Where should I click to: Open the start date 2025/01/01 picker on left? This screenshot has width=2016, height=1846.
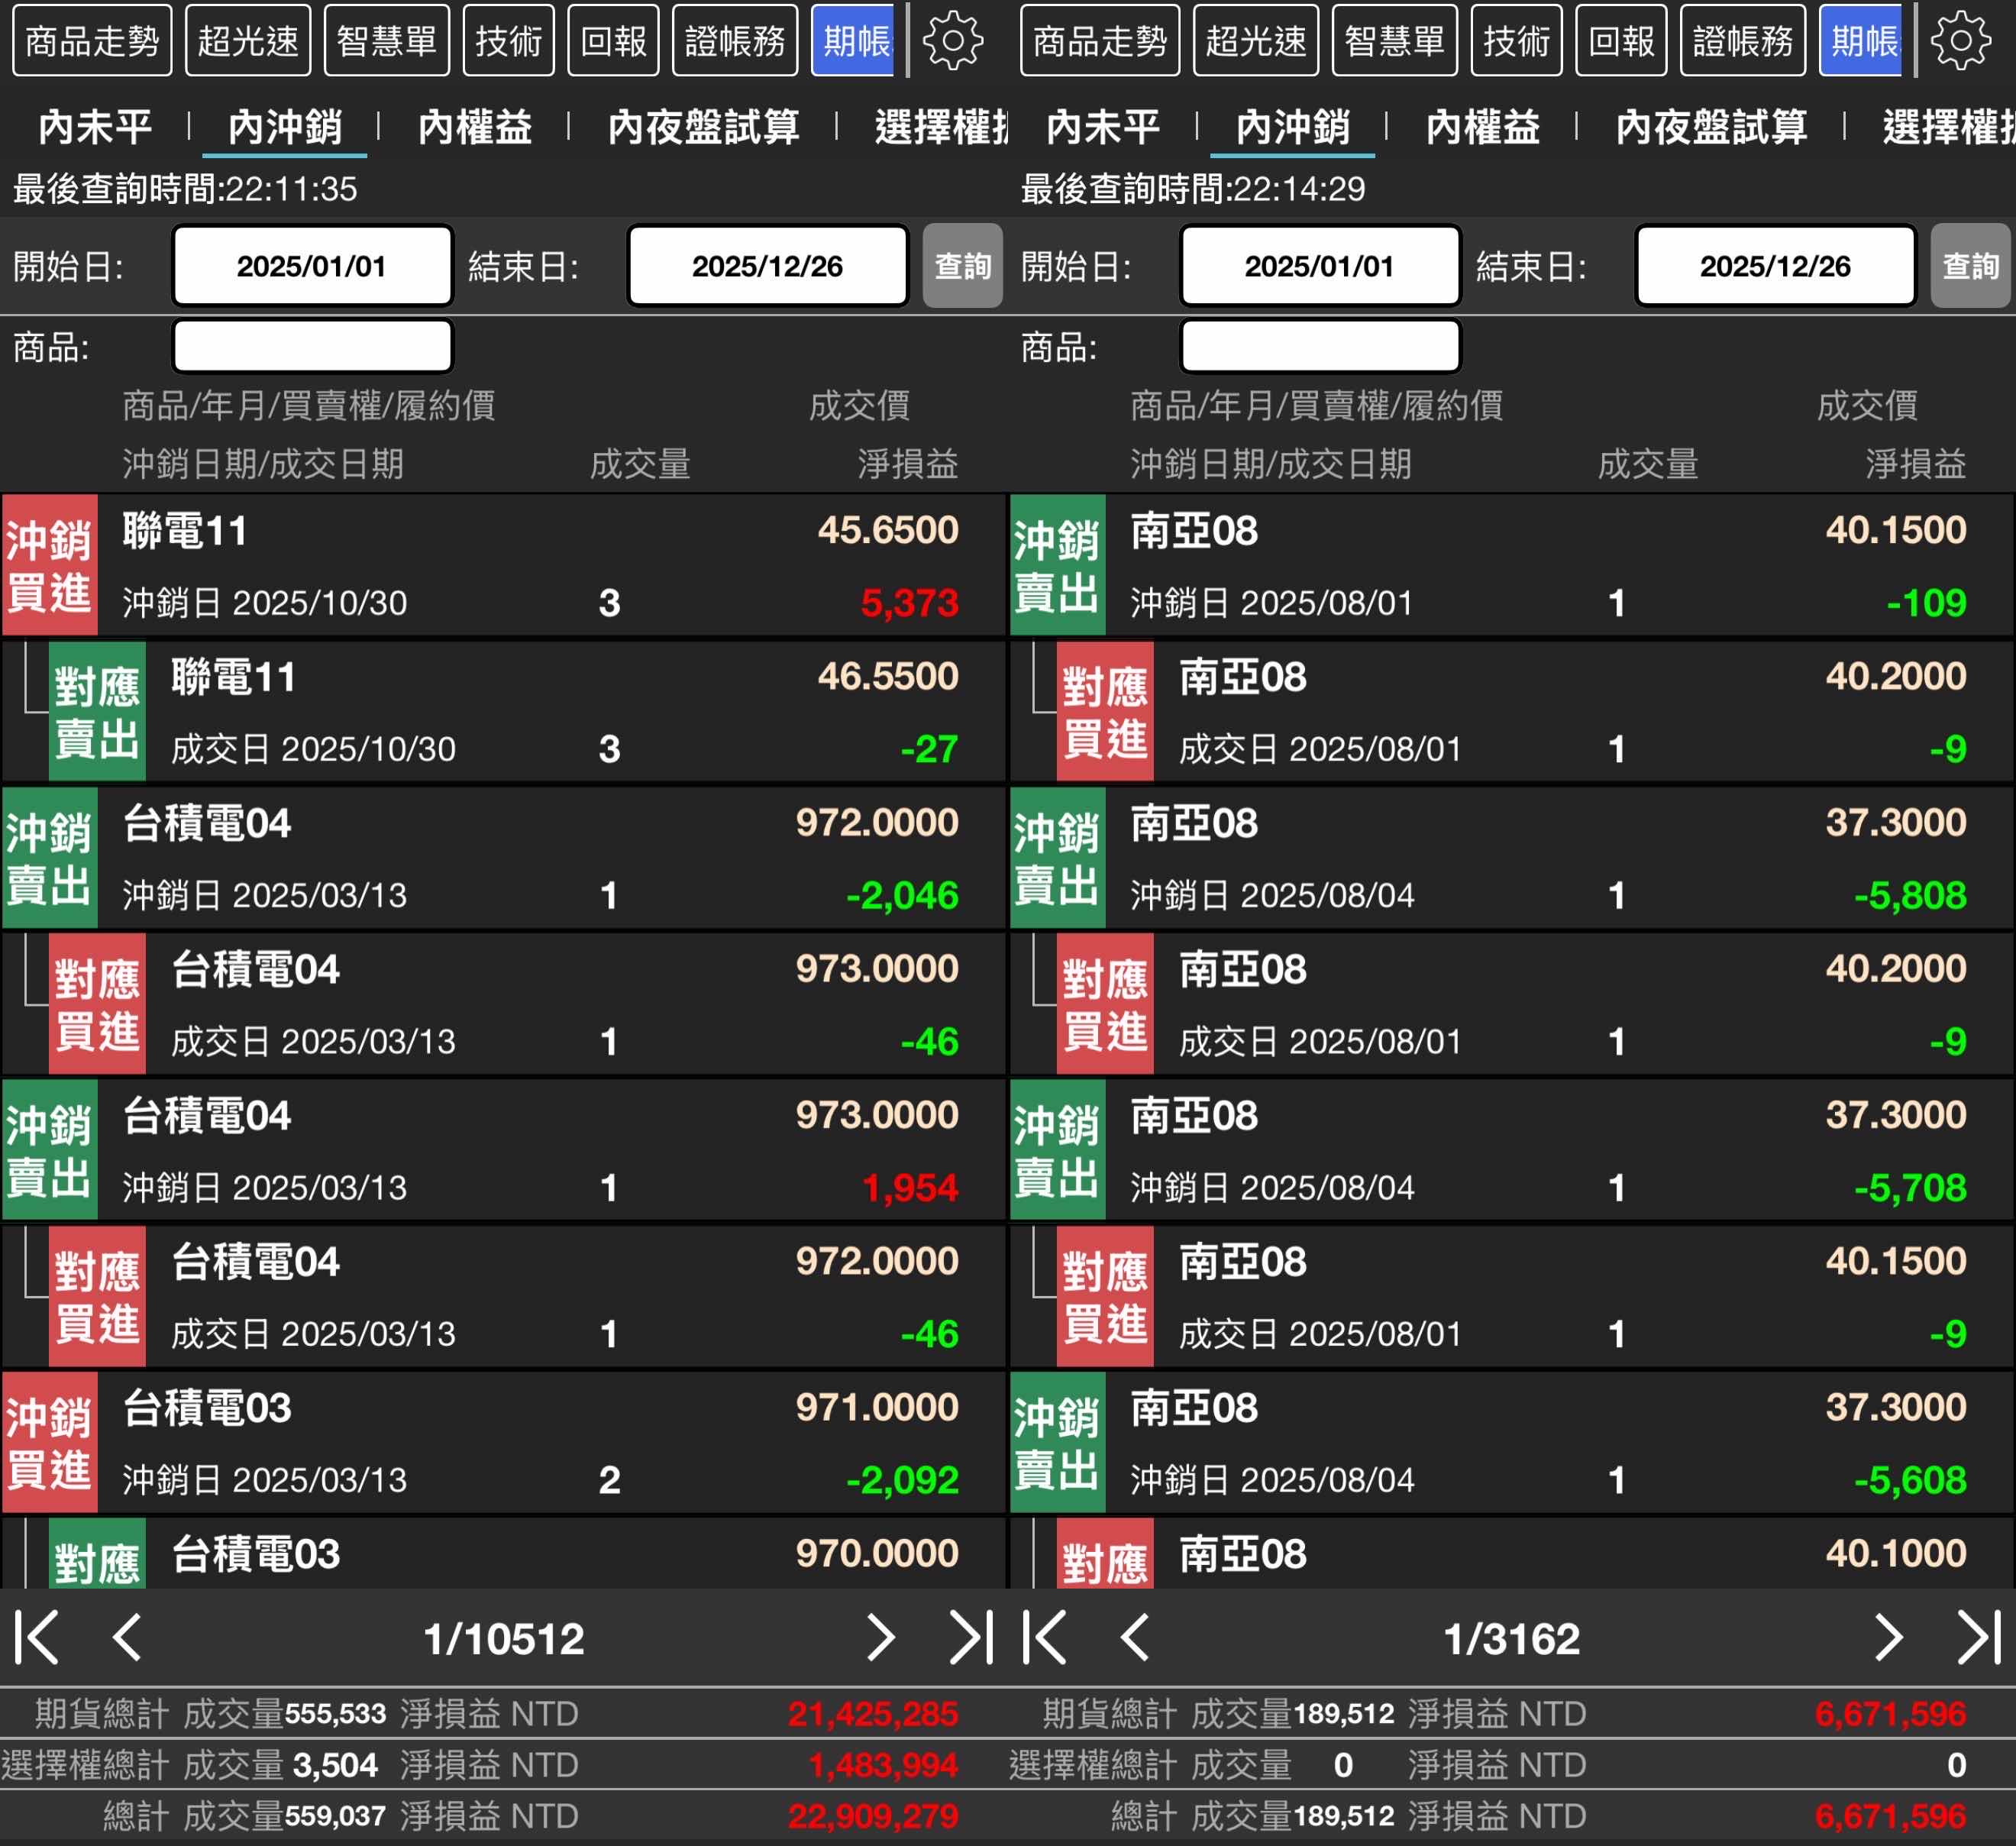tap(312, 266)
